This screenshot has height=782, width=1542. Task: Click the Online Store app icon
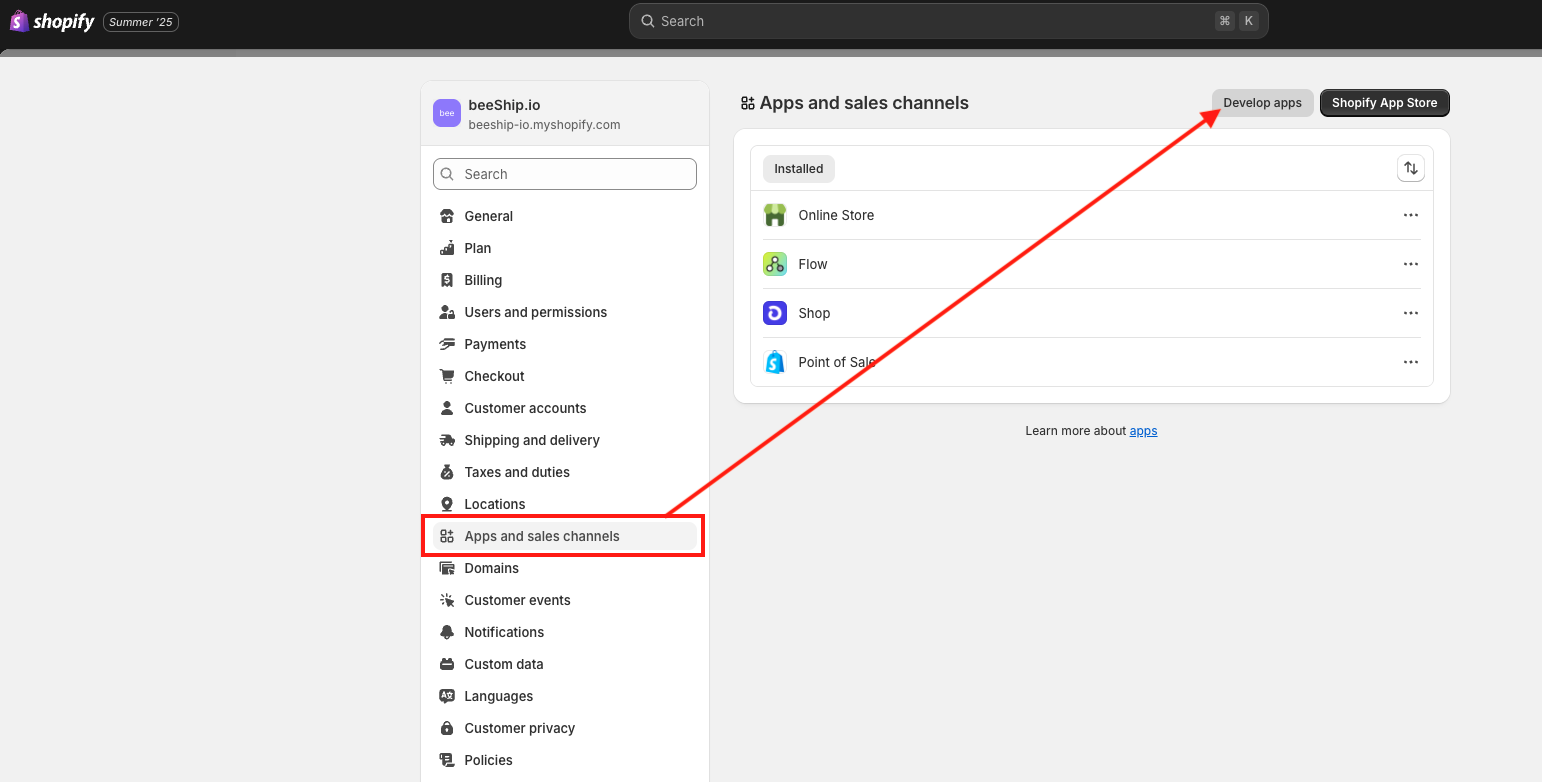775,215
